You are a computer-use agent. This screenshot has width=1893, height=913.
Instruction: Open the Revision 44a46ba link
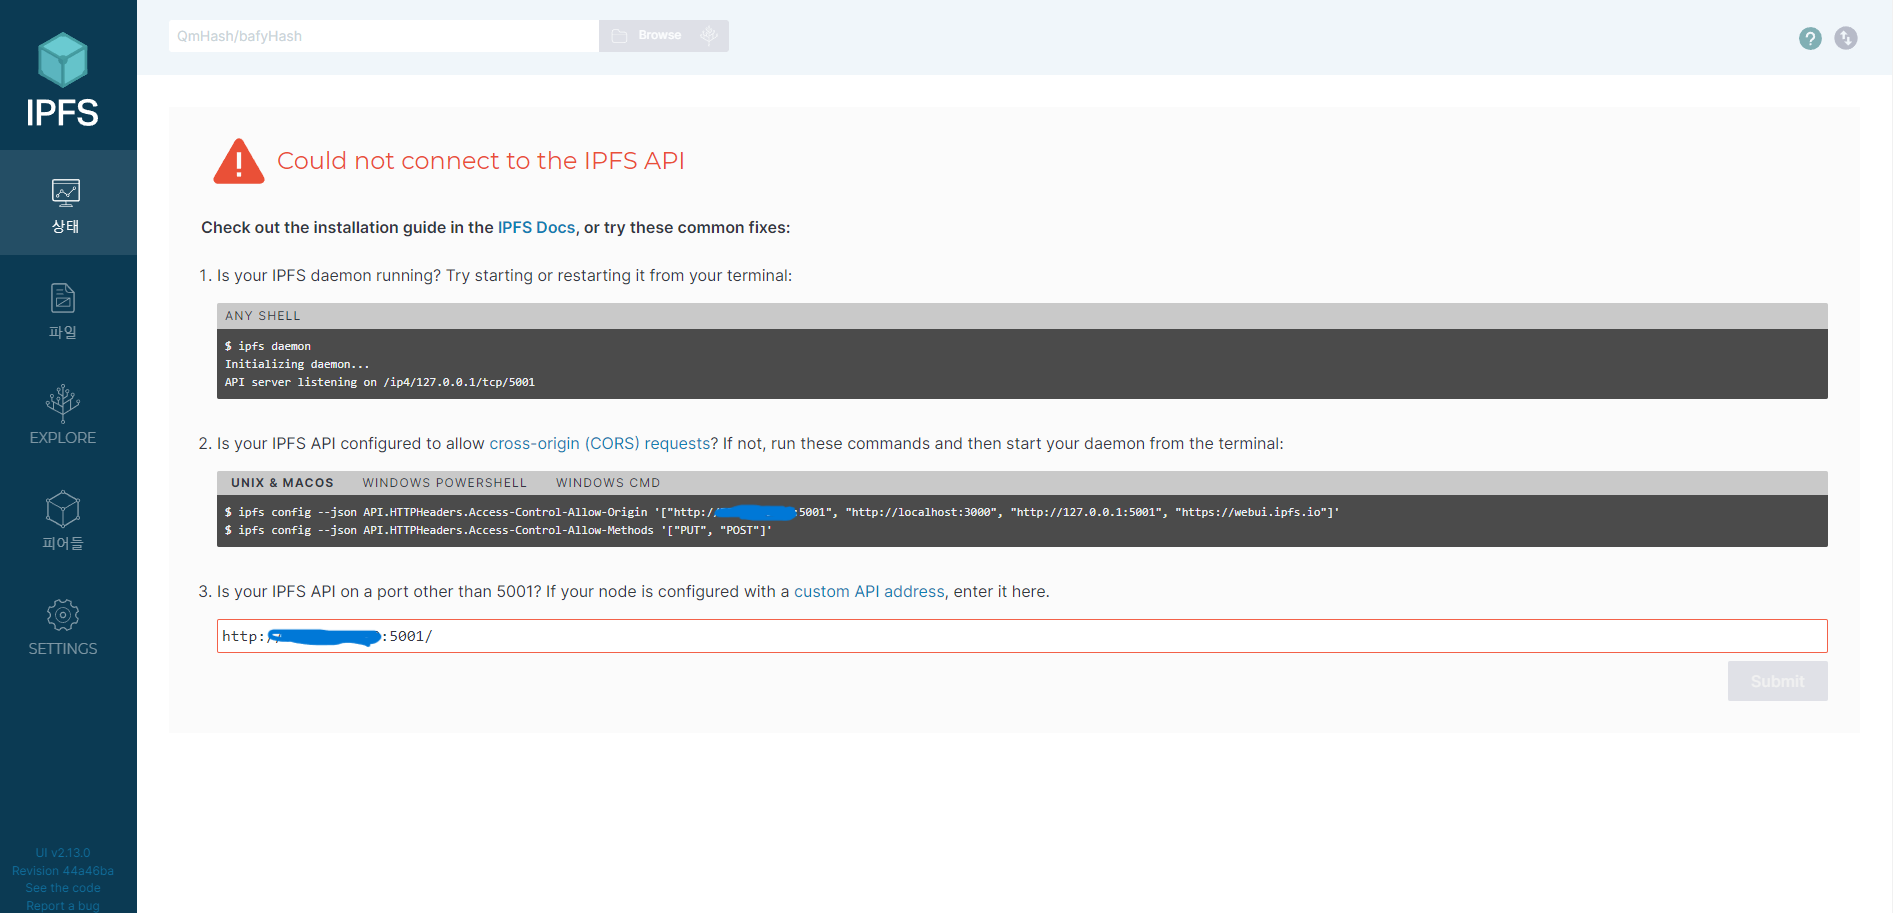point(63,871)
